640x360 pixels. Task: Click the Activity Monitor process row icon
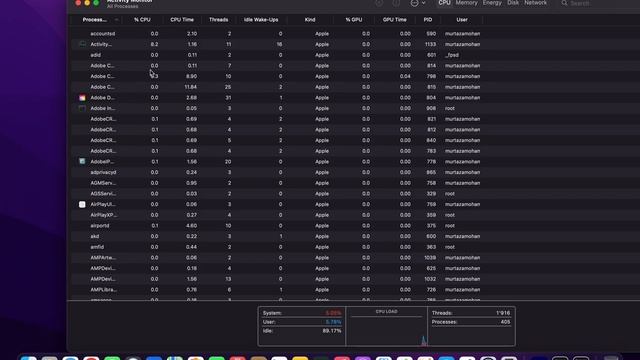click(x=82, y=44)
